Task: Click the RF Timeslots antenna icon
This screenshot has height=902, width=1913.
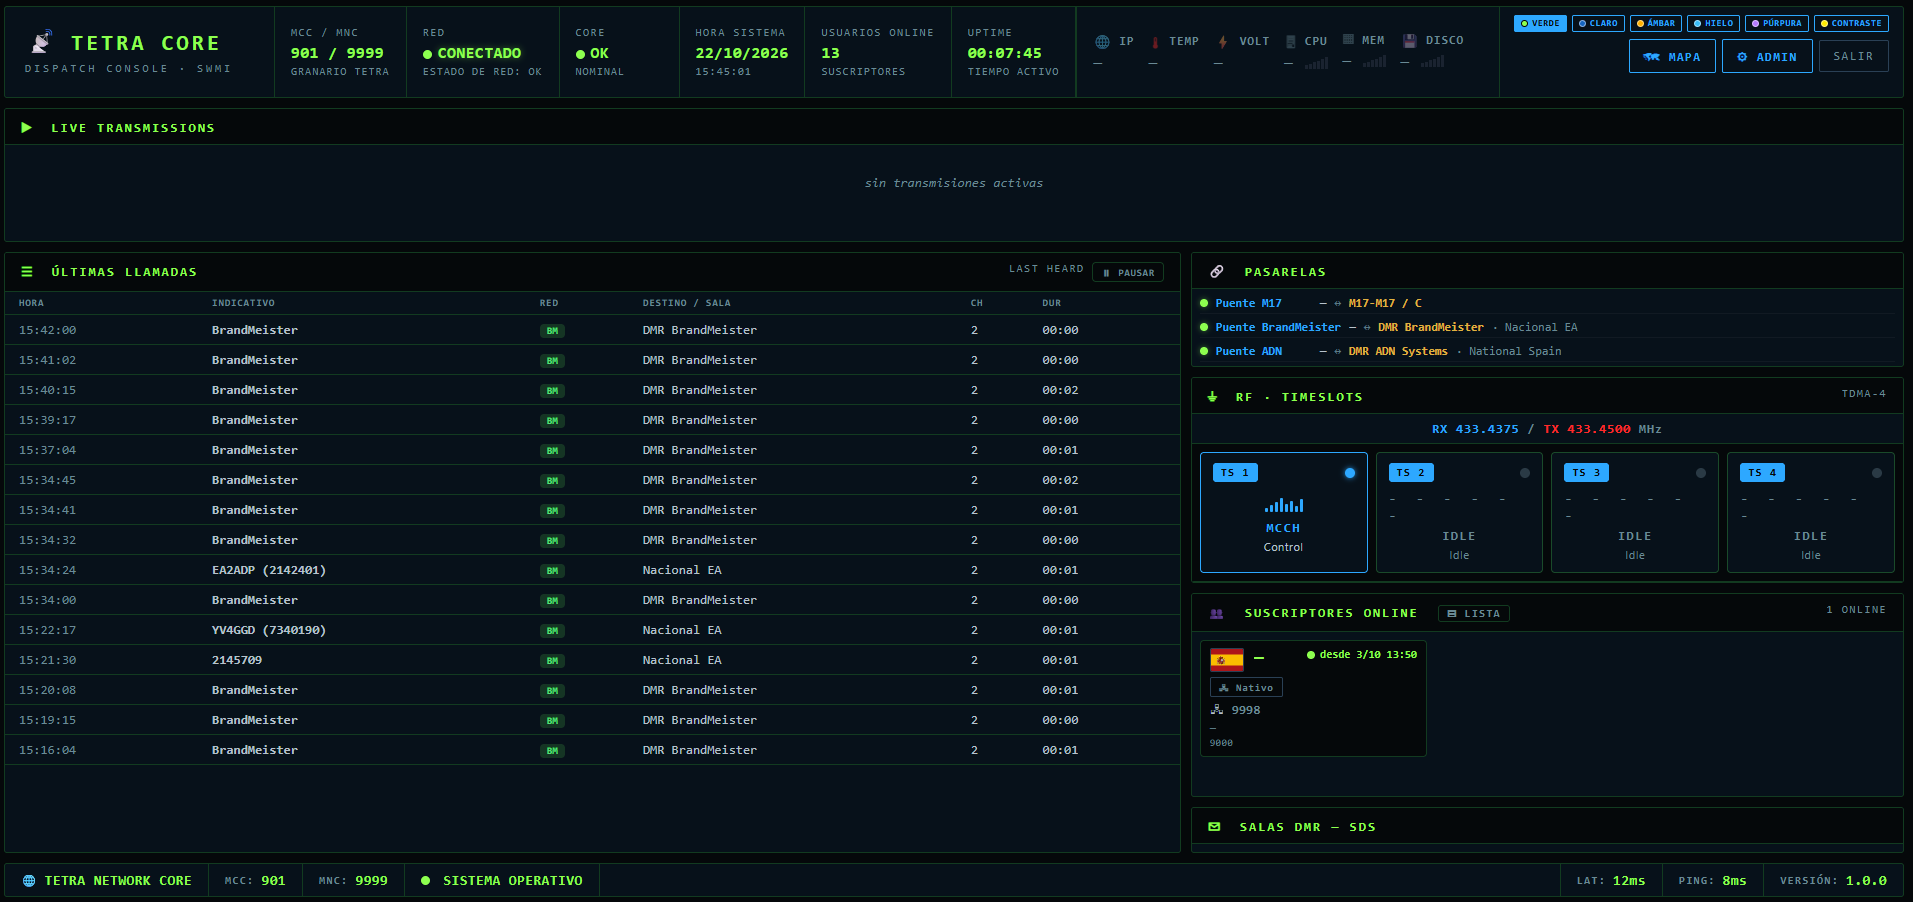Action: [x=1212, y=397]
